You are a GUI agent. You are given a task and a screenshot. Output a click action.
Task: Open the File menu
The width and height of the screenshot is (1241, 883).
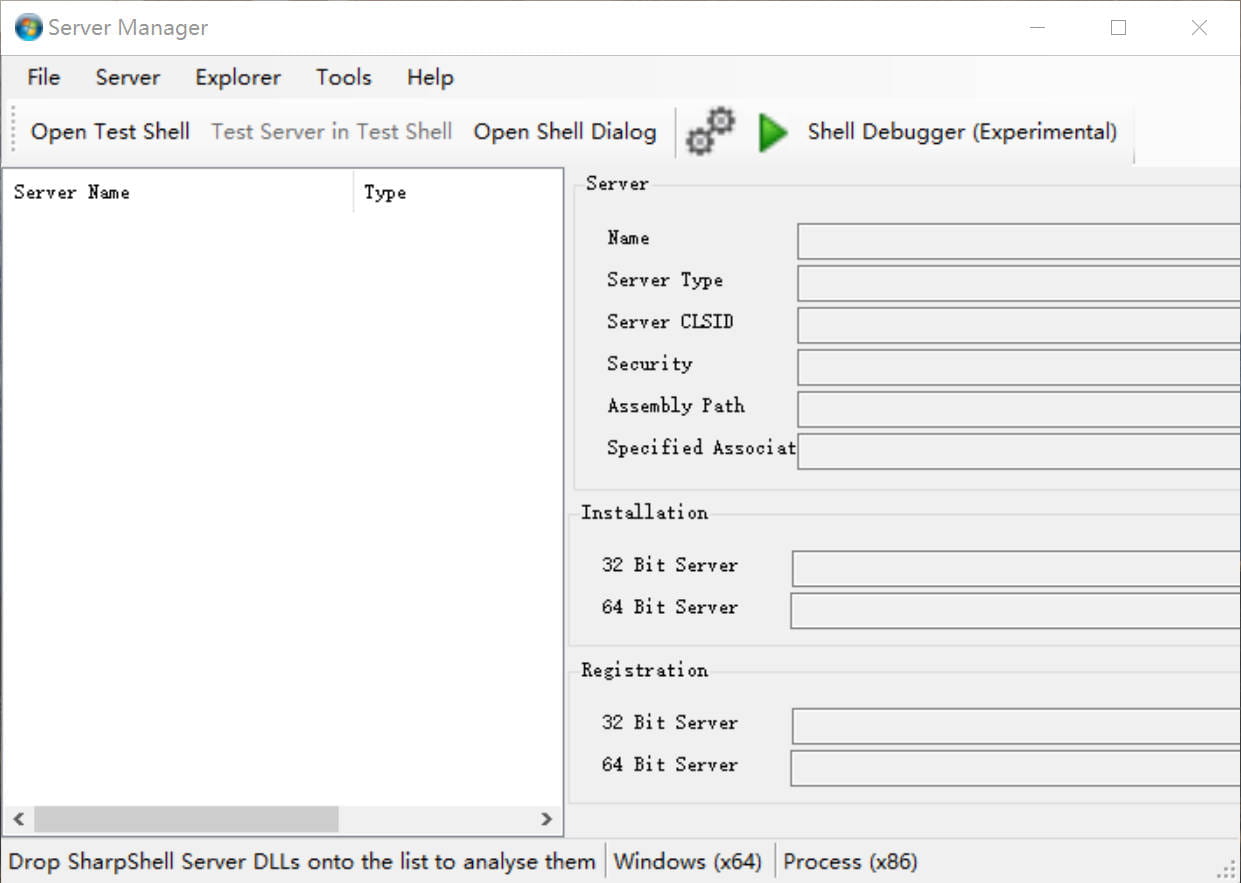tap(44, 77)
